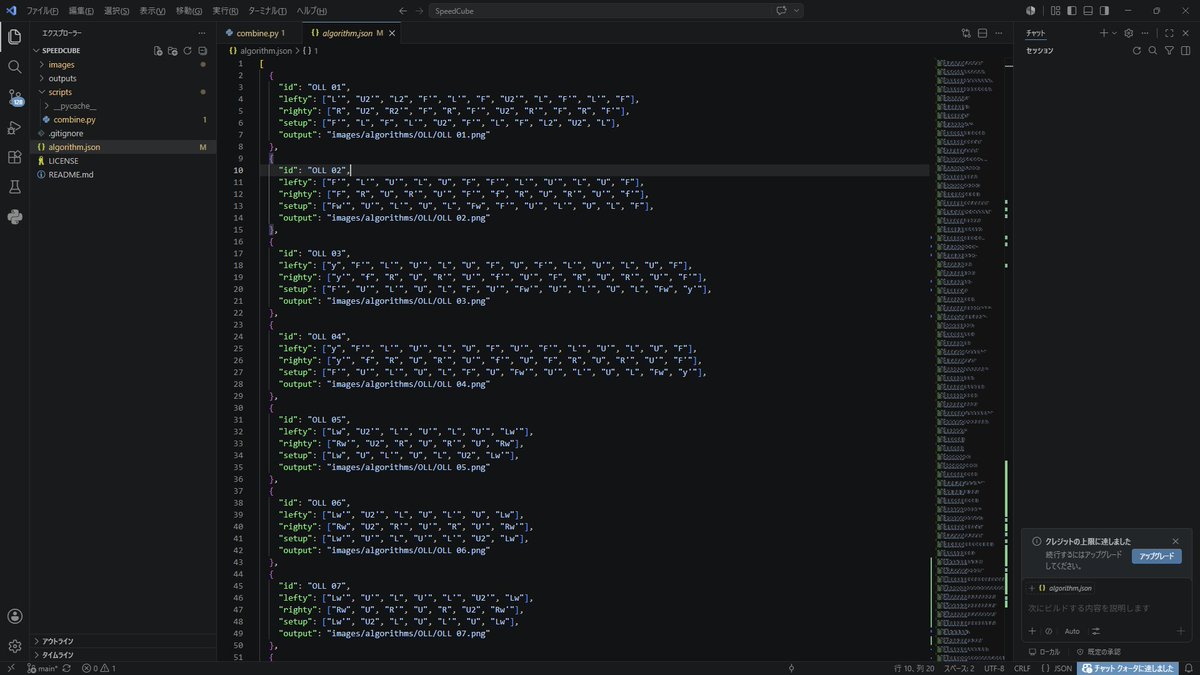Viewport: 1200px width, 675px height.
Task: Open the File menu
Action: (41, 10)
